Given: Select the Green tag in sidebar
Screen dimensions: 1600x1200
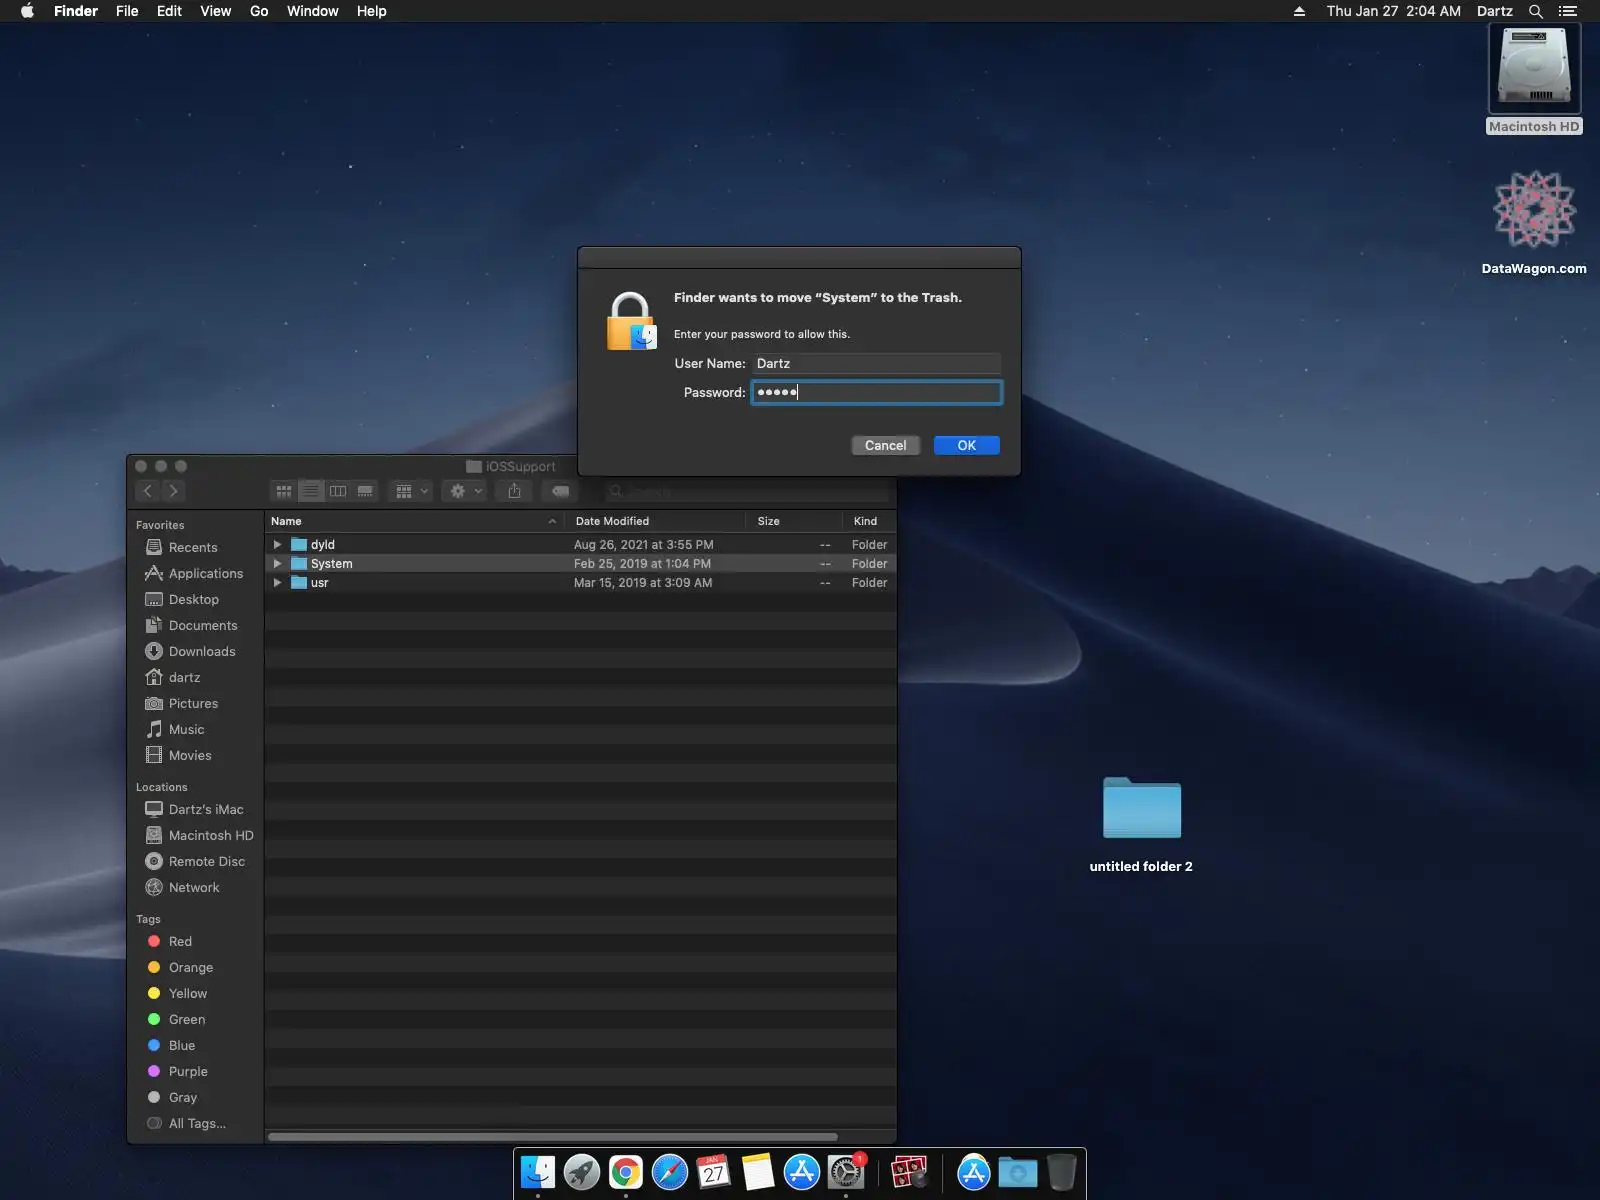Looking at the screenshot, I should pyautogui.click(x=176, y=1019).
